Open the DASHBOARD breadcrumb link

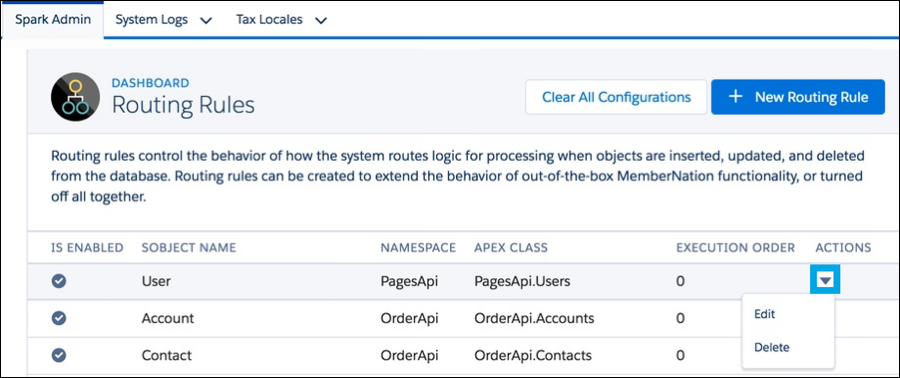[150, 83]
